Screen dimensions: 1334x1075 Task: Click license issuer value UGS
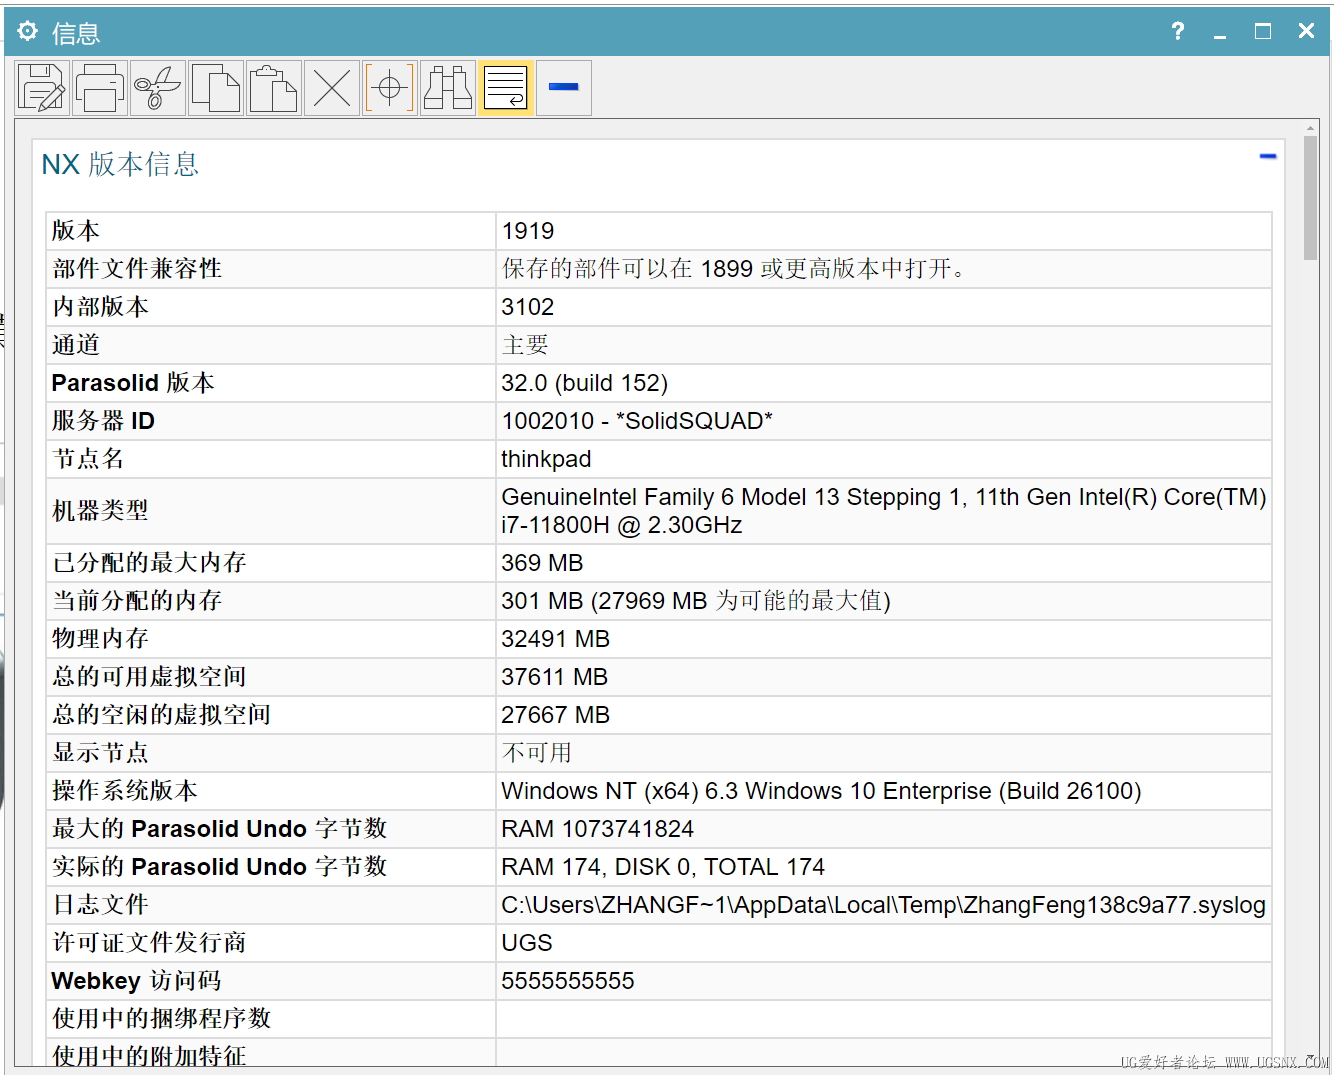pos(527,943)
